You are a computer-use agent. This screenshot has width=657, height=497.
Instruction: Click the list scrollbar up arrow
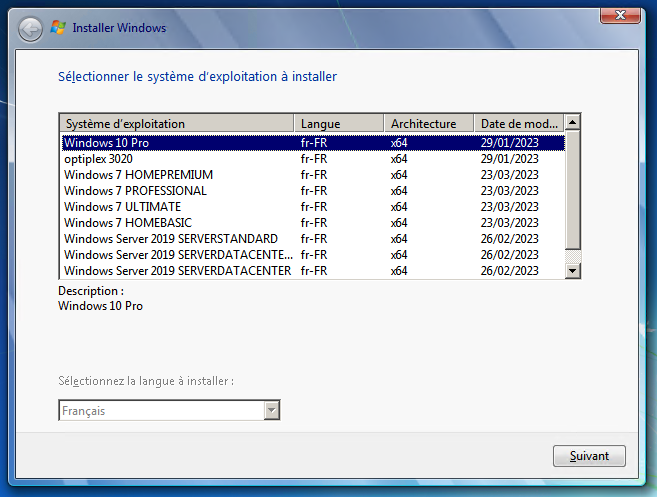click(x=573, y=122)
